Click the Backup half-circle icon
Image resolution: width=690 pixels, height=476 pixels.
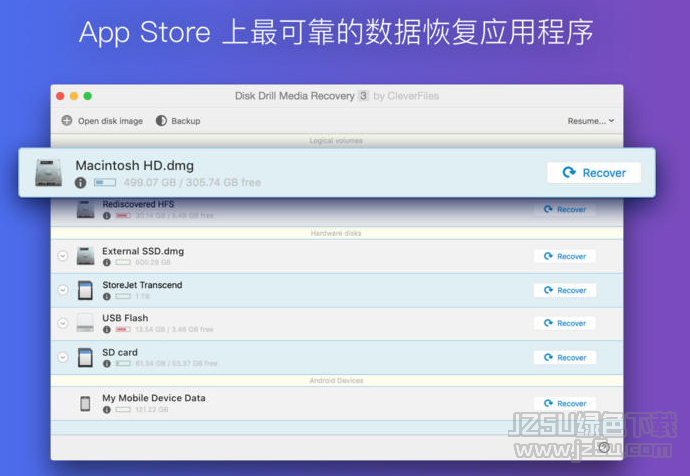click(161, 121)
